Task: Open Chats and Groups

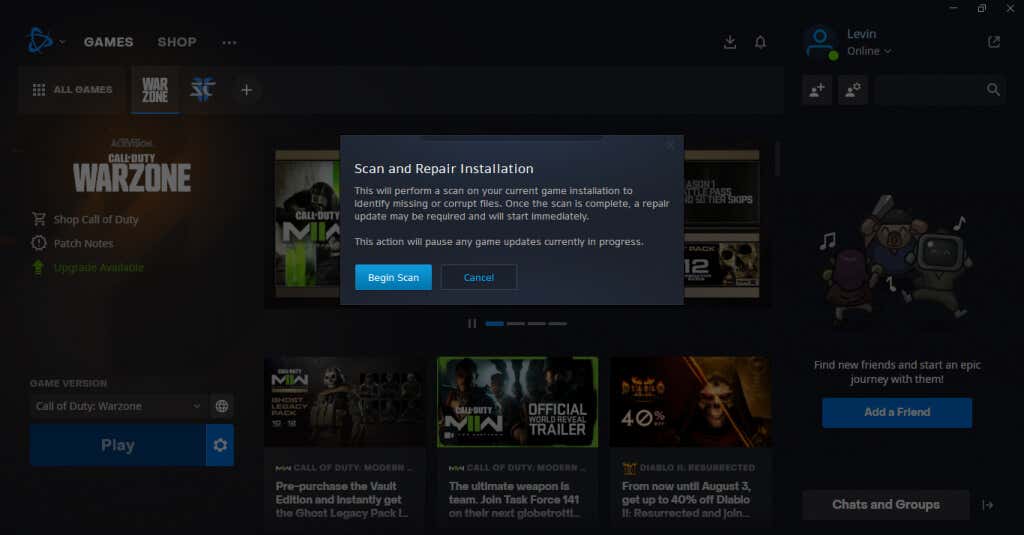Action: coord(886,505)
